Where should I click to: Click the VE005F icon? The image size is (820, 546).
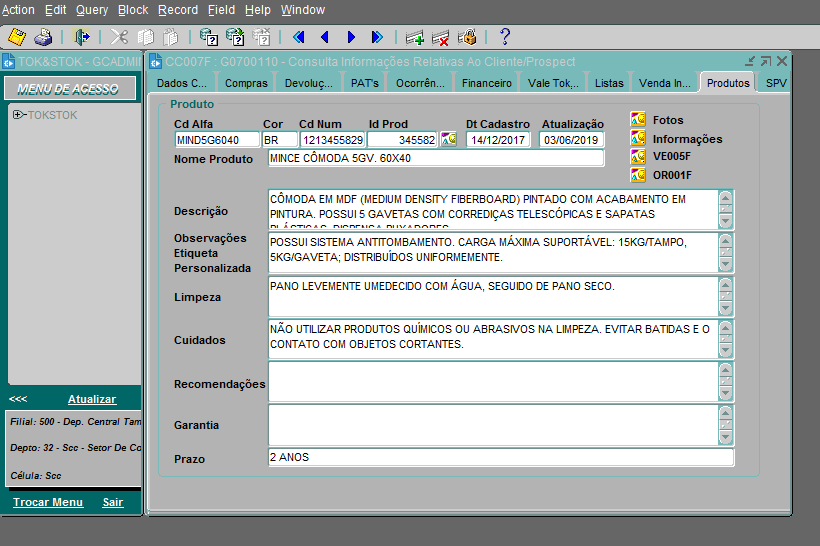click(638, 156)
